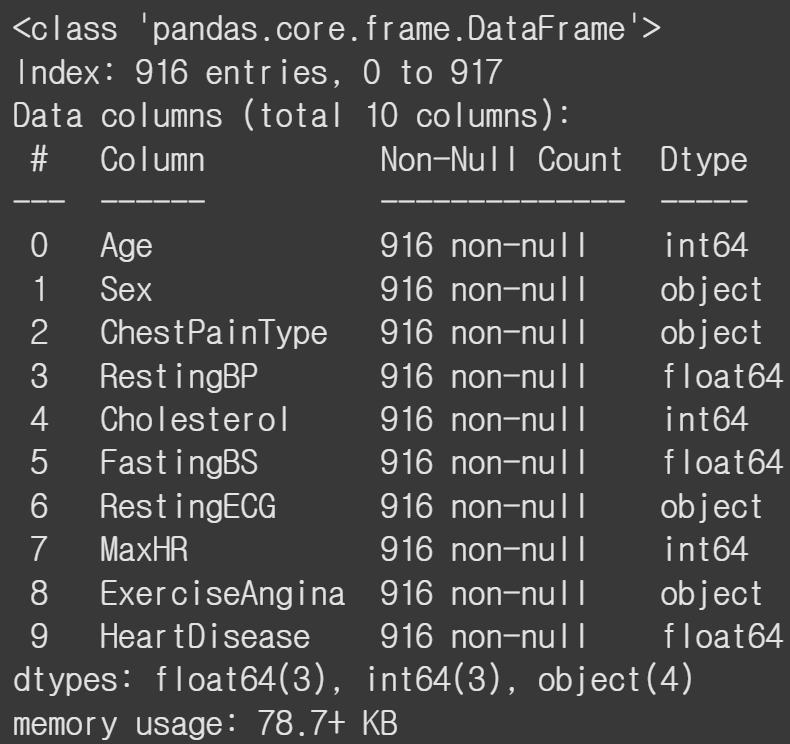Click the float64 dtype in HeartDisease row
The width and height of the screenshot is (790, 744).
click(x=723, y=636)
